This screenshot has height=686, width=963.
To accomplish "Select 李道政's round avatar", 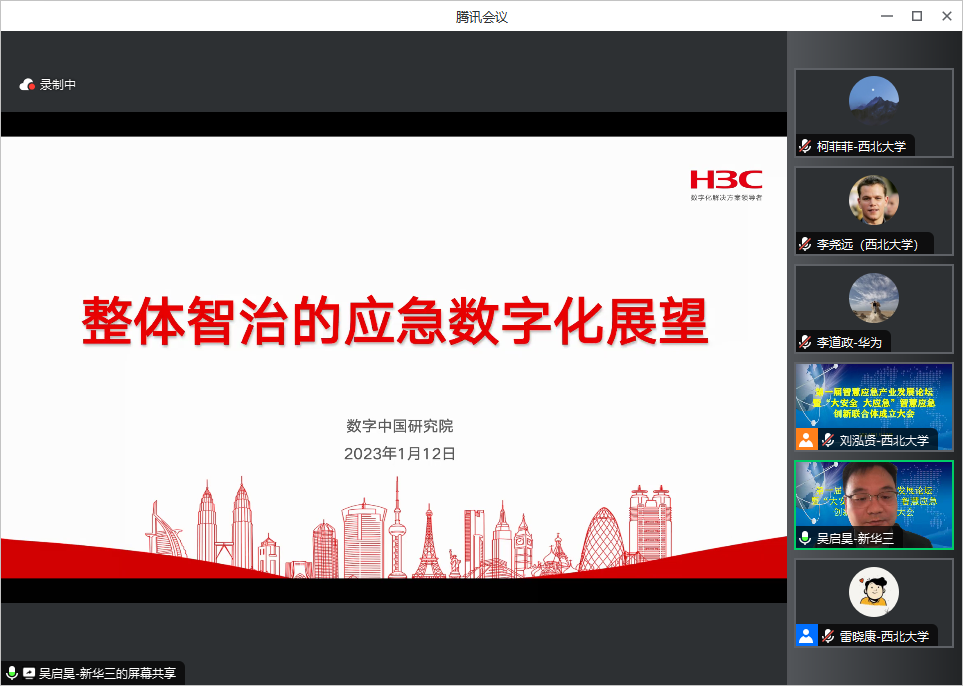I will click(873, 298).
